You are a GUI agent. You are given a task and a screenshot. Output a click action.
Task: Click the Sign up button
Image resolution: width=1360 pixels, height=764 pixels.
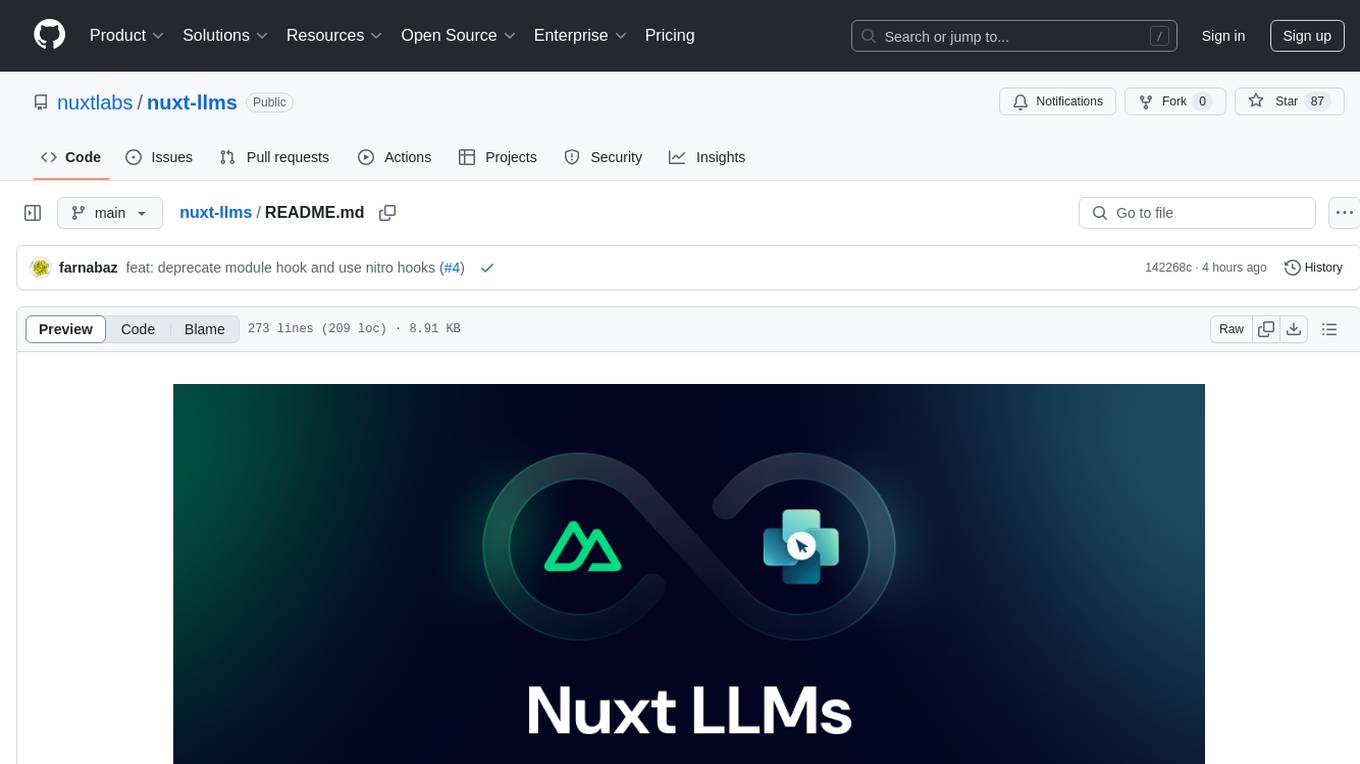pyautogui.click(x=1307, y=36)
